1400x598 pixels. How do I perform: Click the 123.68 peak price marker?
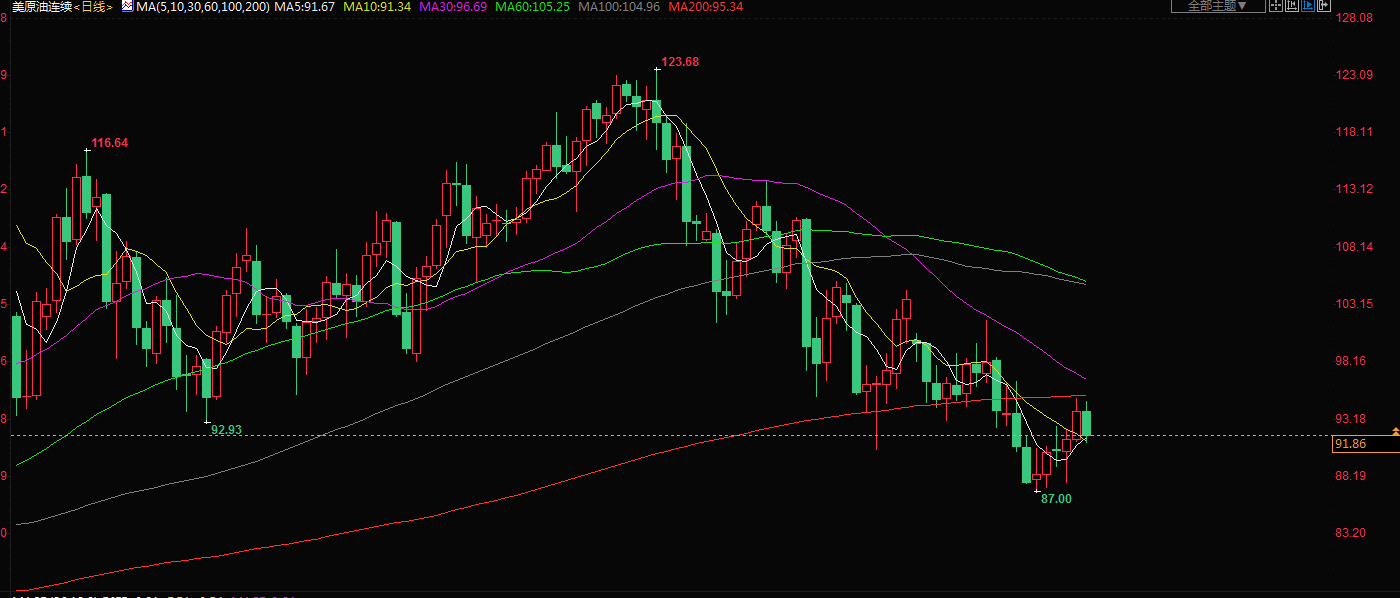coord(679,62)
